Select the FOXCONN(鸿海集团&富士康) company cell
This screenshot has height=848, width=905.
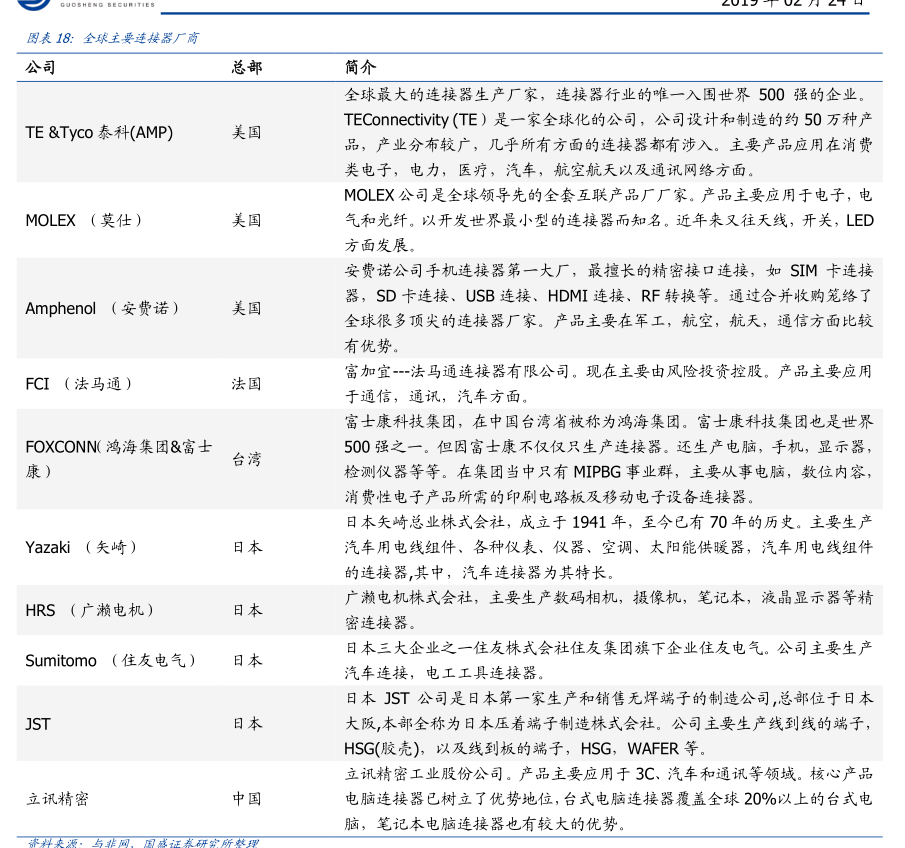(x=119, y=459)
